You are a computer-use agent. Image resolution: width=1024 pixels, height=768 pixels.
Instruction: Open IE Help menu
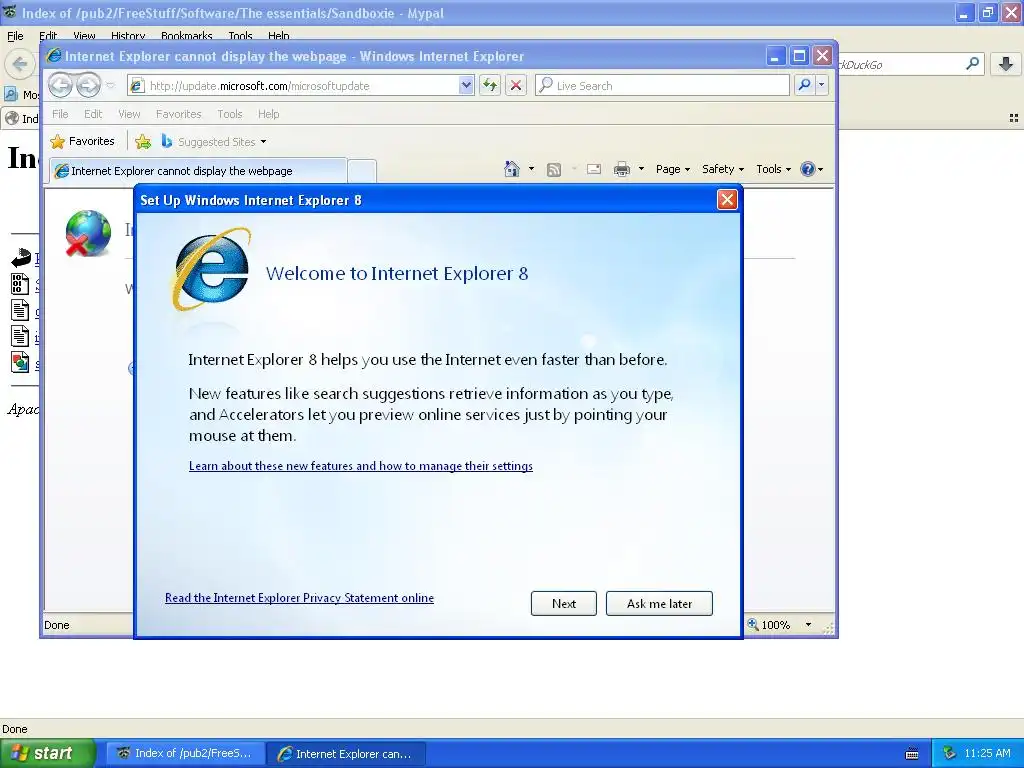click(268, 114)
